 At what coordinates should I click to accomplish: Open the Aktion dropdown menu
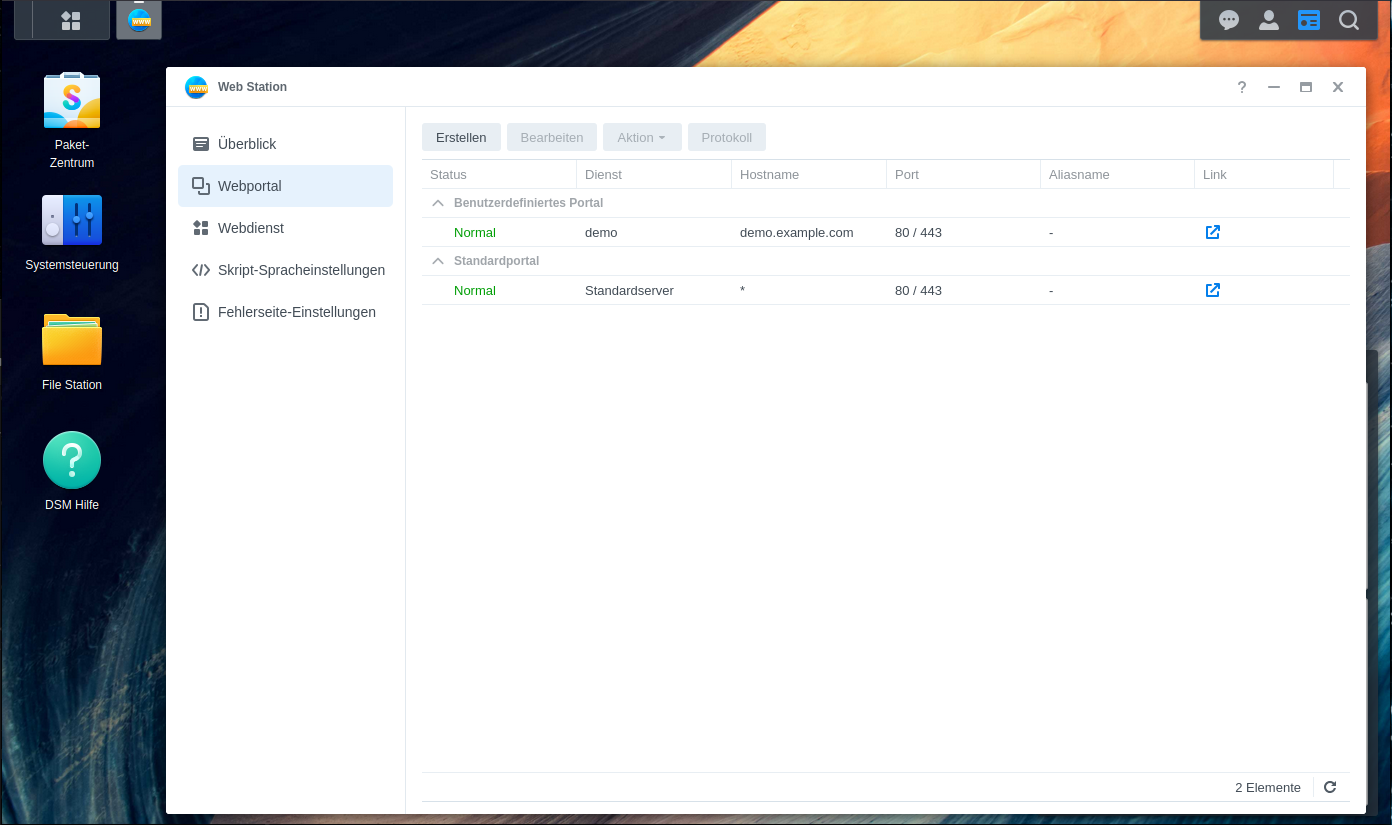641,137
